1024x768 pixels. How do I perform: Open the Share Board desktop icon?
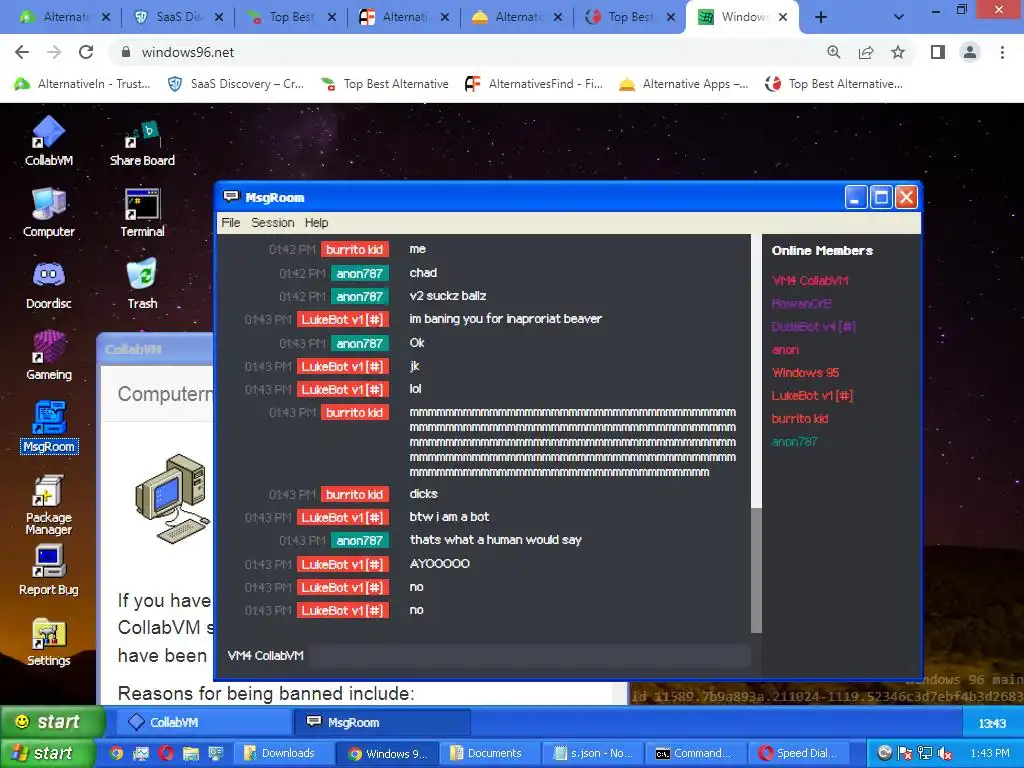pyautogui.click(x=142, y=144)
